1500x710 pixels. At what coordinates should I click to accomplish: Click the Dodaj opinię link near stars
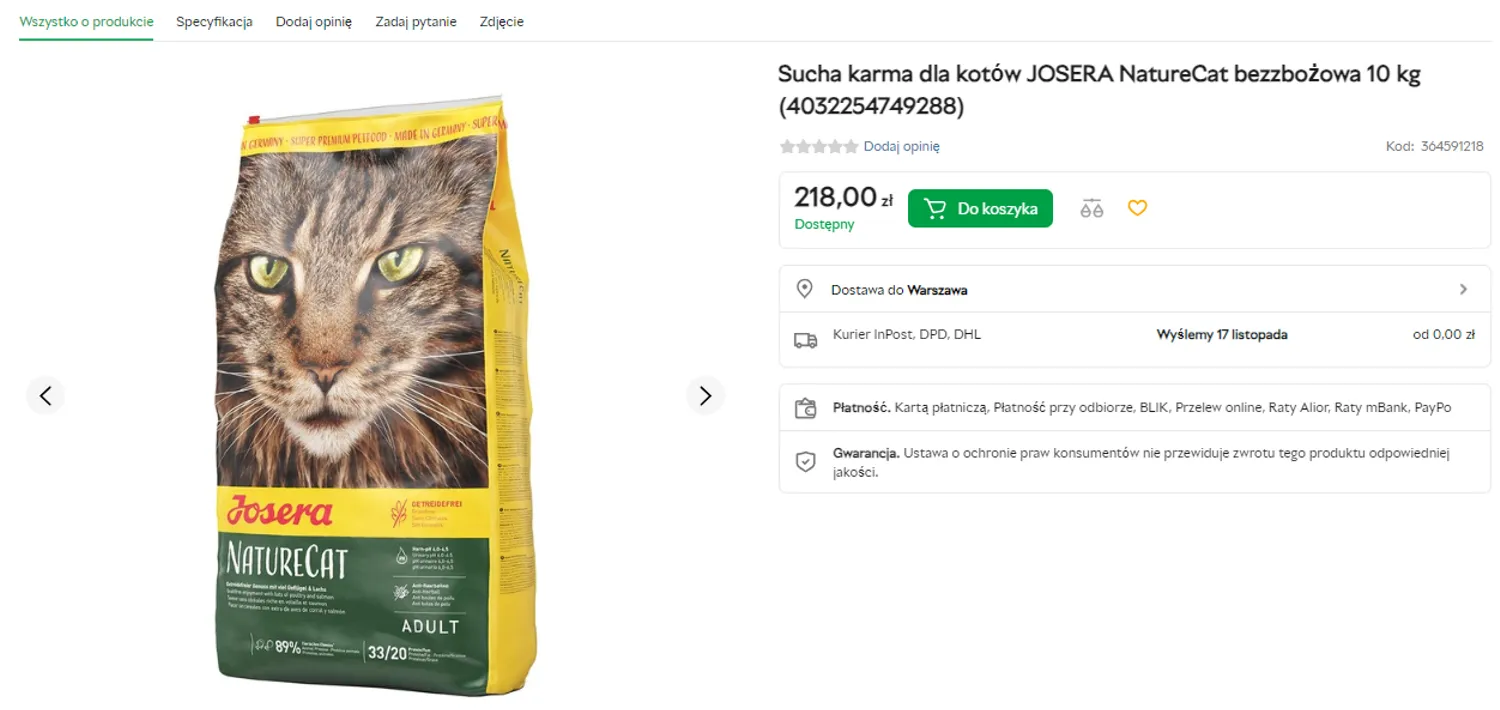[x=901, y=146]
